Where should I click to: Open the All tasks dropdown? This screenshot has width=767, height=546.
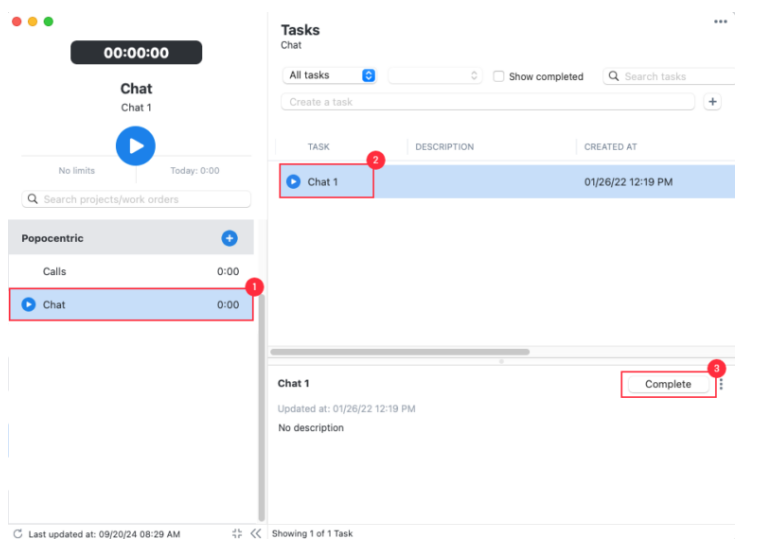tap(330, 76)
